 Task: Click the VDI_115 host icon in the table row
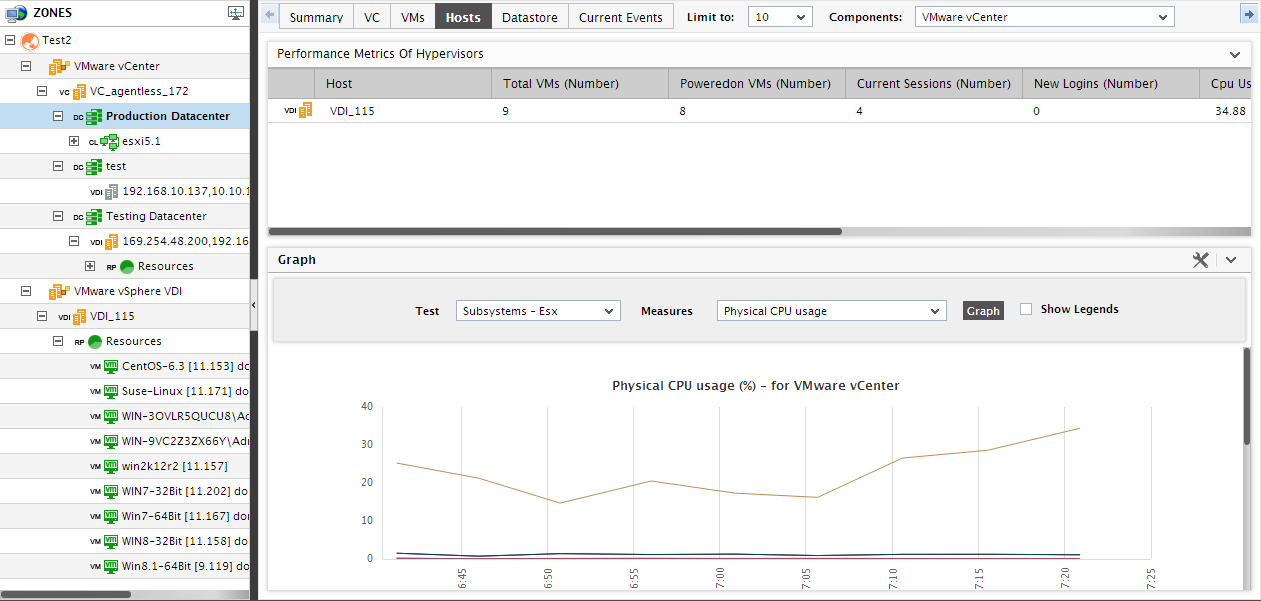coord(305,111)
